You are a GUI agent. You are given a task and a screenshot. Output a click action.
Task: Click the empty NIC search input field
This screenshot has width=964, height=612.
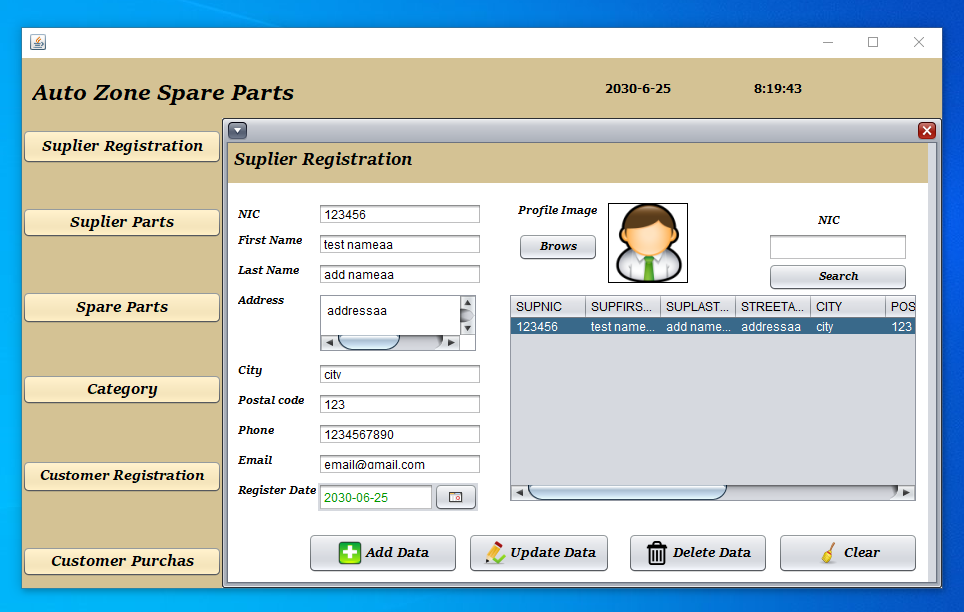tap(837, 246)
